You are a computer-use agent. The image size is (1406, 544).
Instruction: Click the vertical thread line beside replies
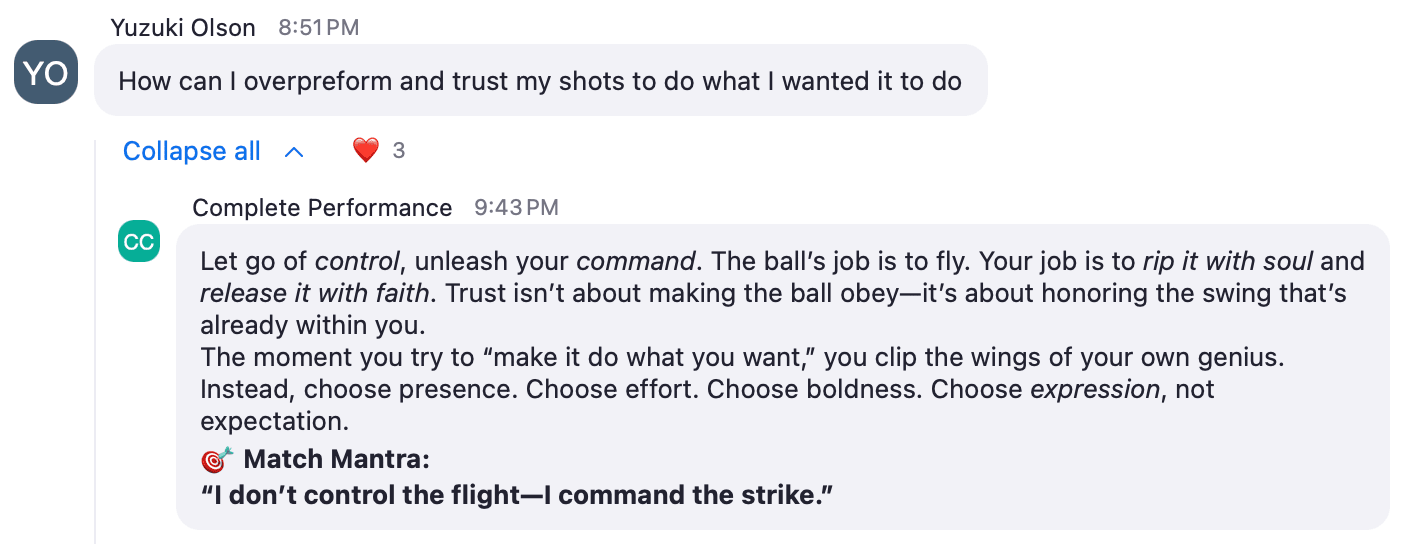tap(95, 342)
